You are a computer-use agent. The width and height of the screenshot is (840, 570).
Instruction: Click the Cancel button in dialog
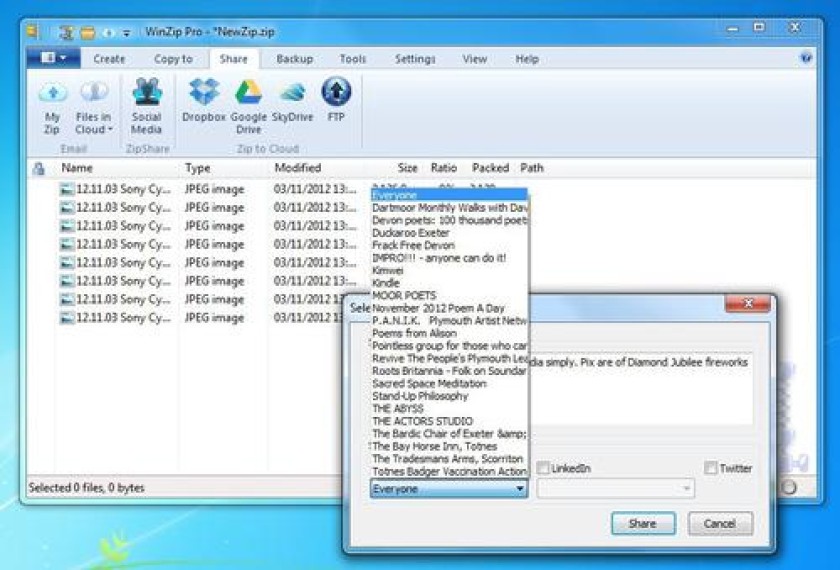point(719,523)
